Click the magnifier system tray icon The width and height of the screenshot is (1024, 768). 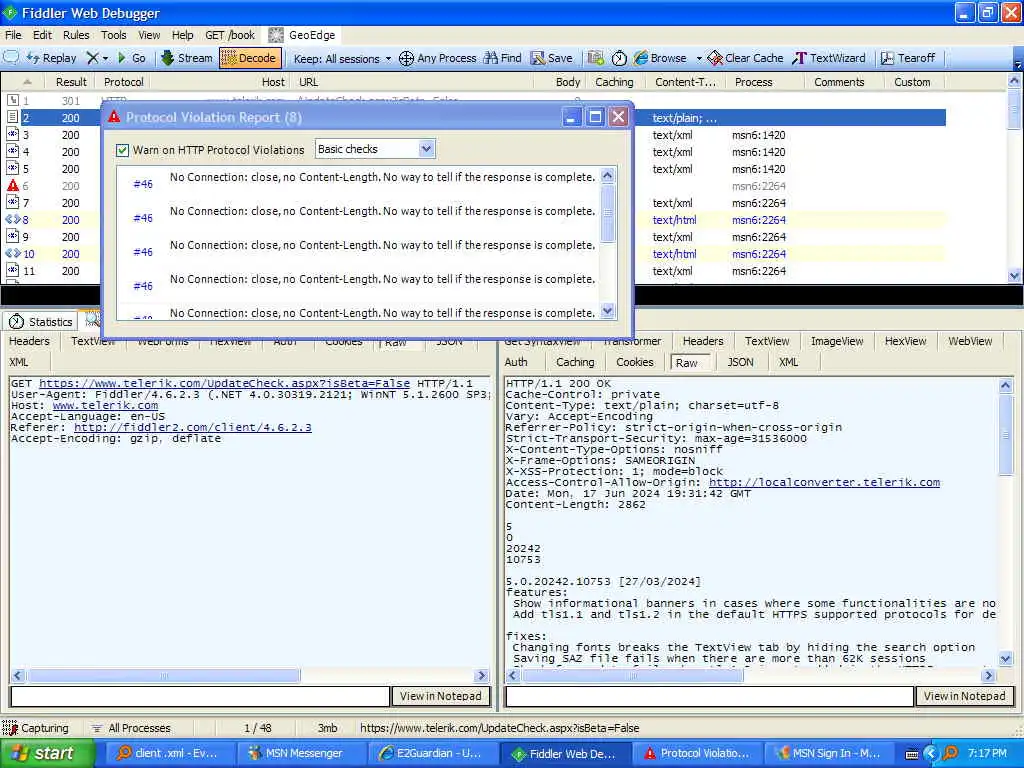(950, 754)
